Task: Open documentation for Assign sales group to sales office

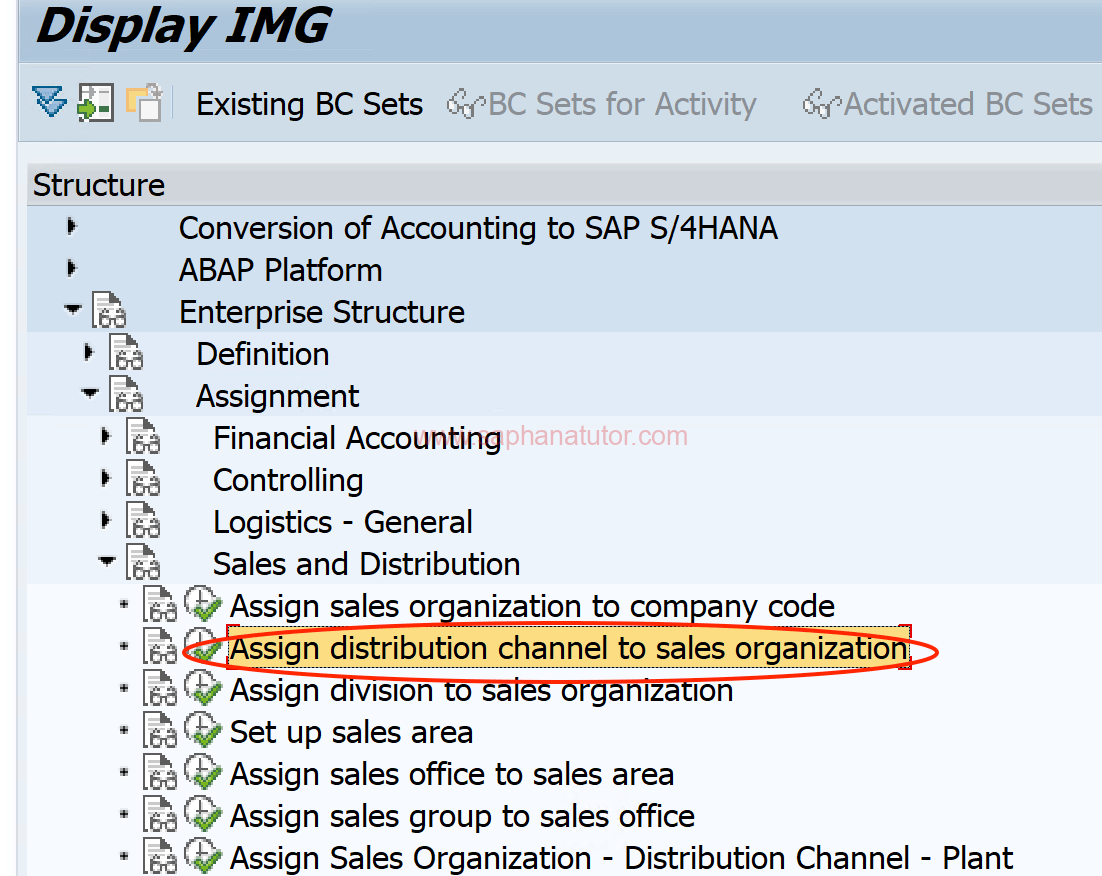Action: (160, 814)
